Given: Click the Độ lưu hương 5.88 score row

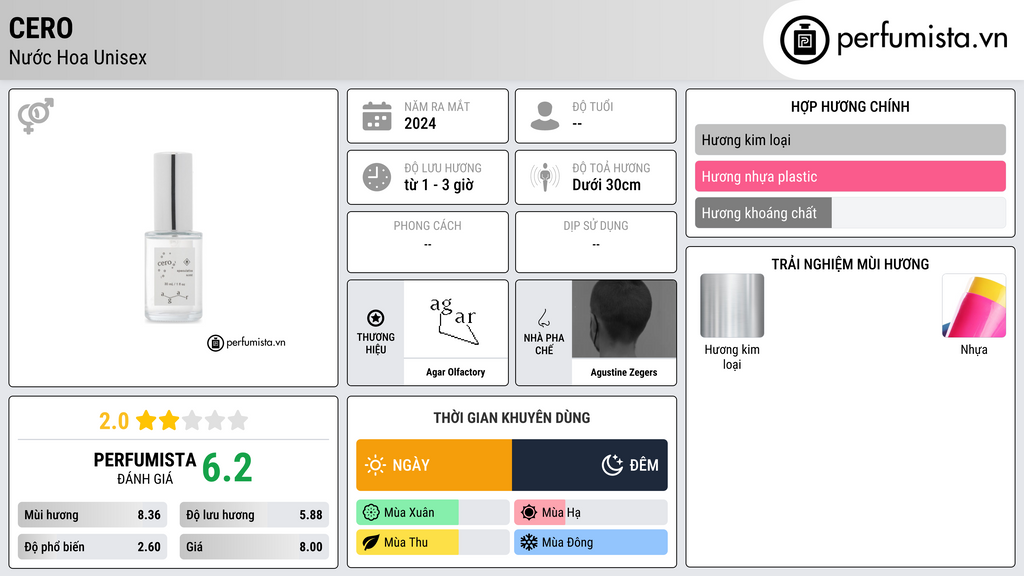Looking at the screenshot, I should tap(254, 515).
